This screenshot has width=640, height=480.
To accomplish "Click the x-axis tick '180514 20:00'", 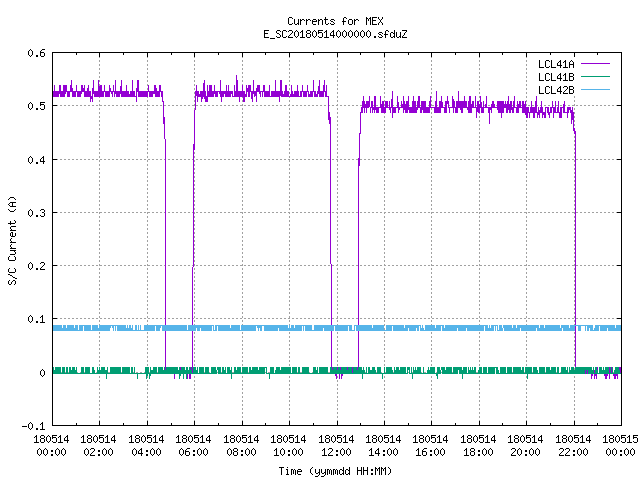I will 525,446.
